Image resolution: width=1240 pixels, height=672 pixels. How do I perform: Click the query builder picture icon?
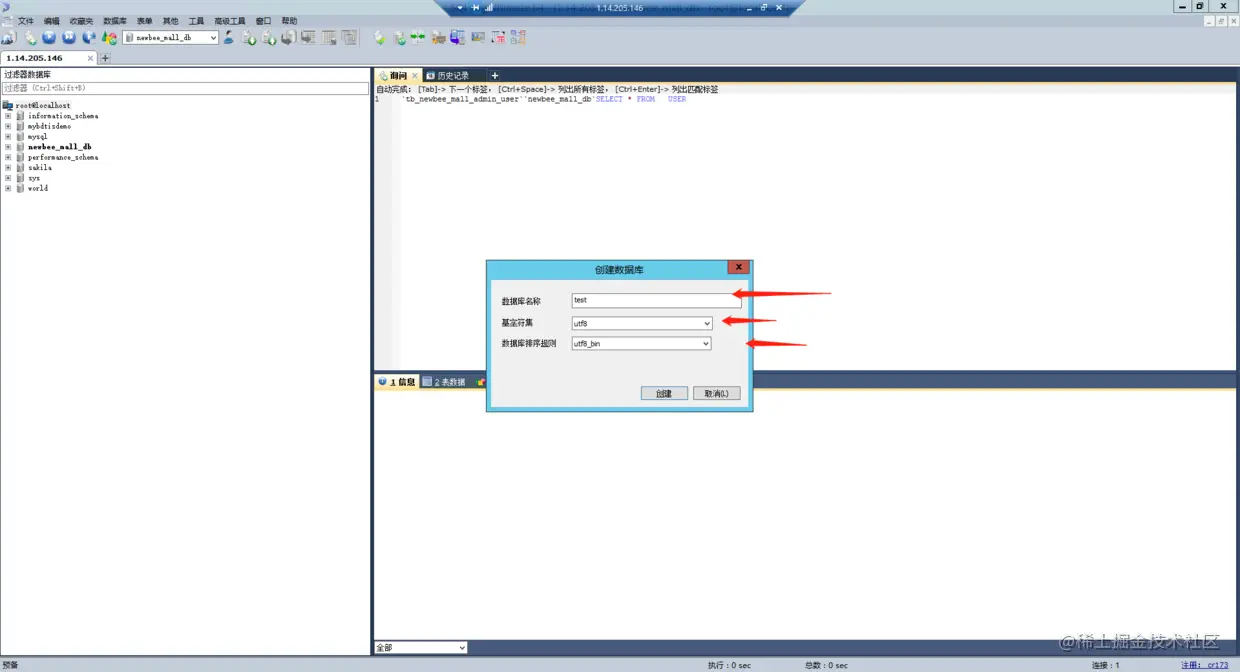coord(478,37)
